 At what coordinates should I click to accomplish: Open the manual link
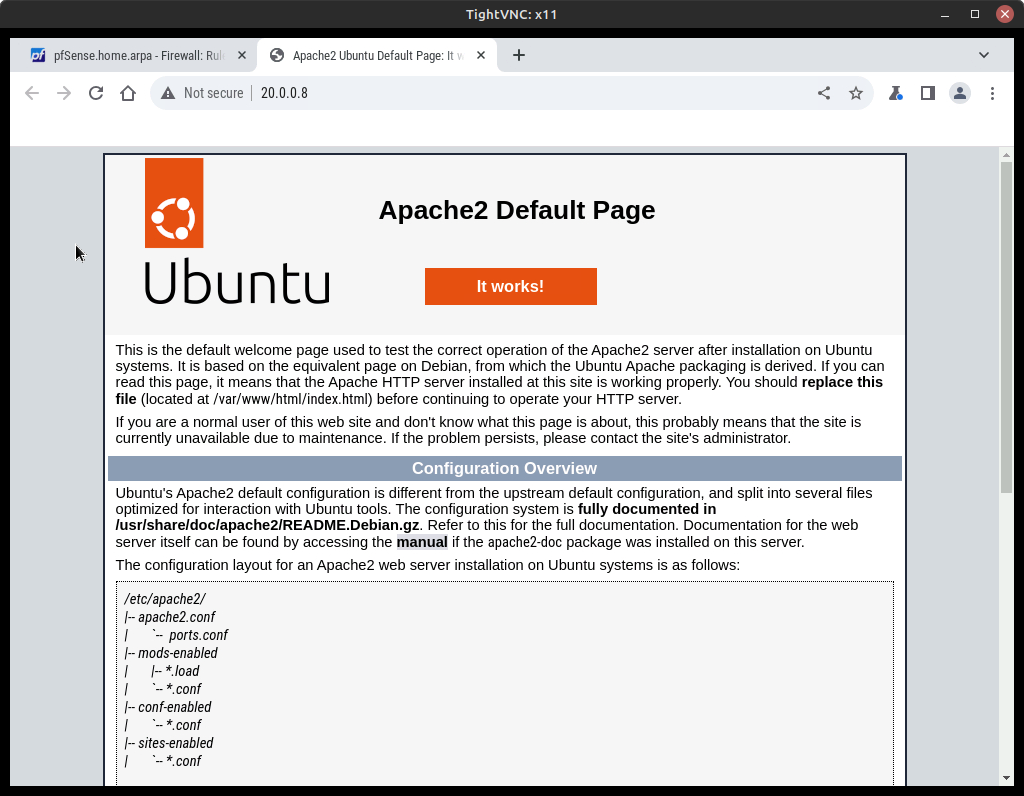tap(422, 542)
